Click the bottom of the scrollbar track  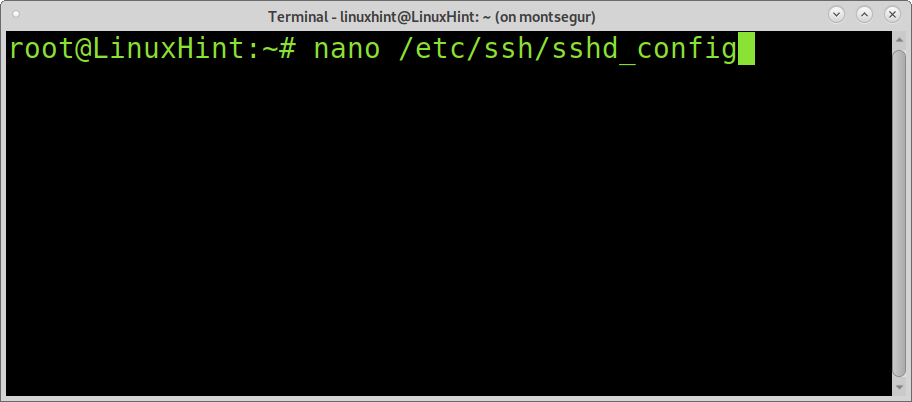tap(899, 388)
